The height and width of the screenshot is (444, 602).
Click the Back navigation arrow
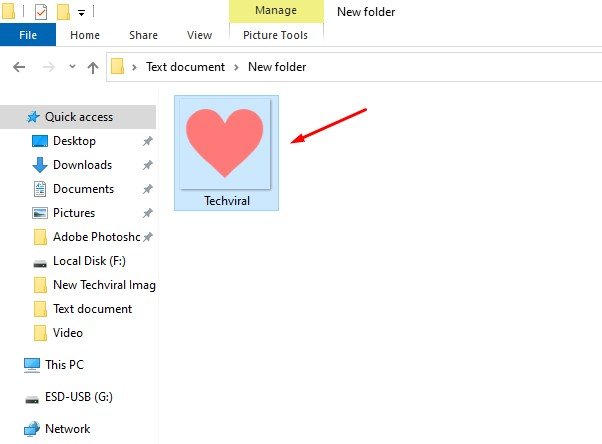pos(18,67)
